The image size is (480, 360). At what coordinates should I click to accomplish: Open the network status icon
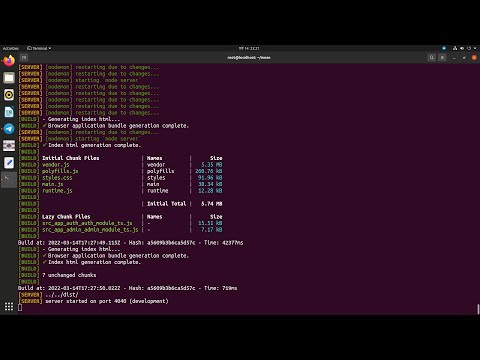pyautogui.click(x=455, y=48)
